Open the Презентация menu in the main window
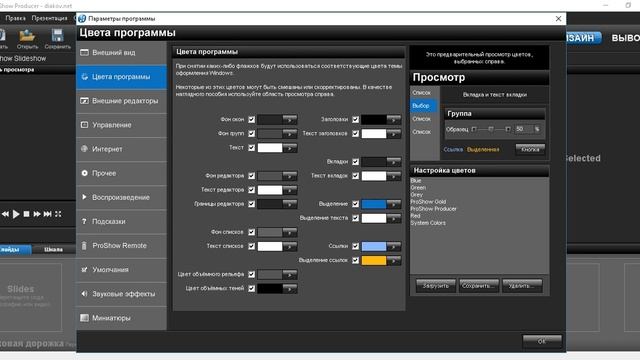 point(49,18)
